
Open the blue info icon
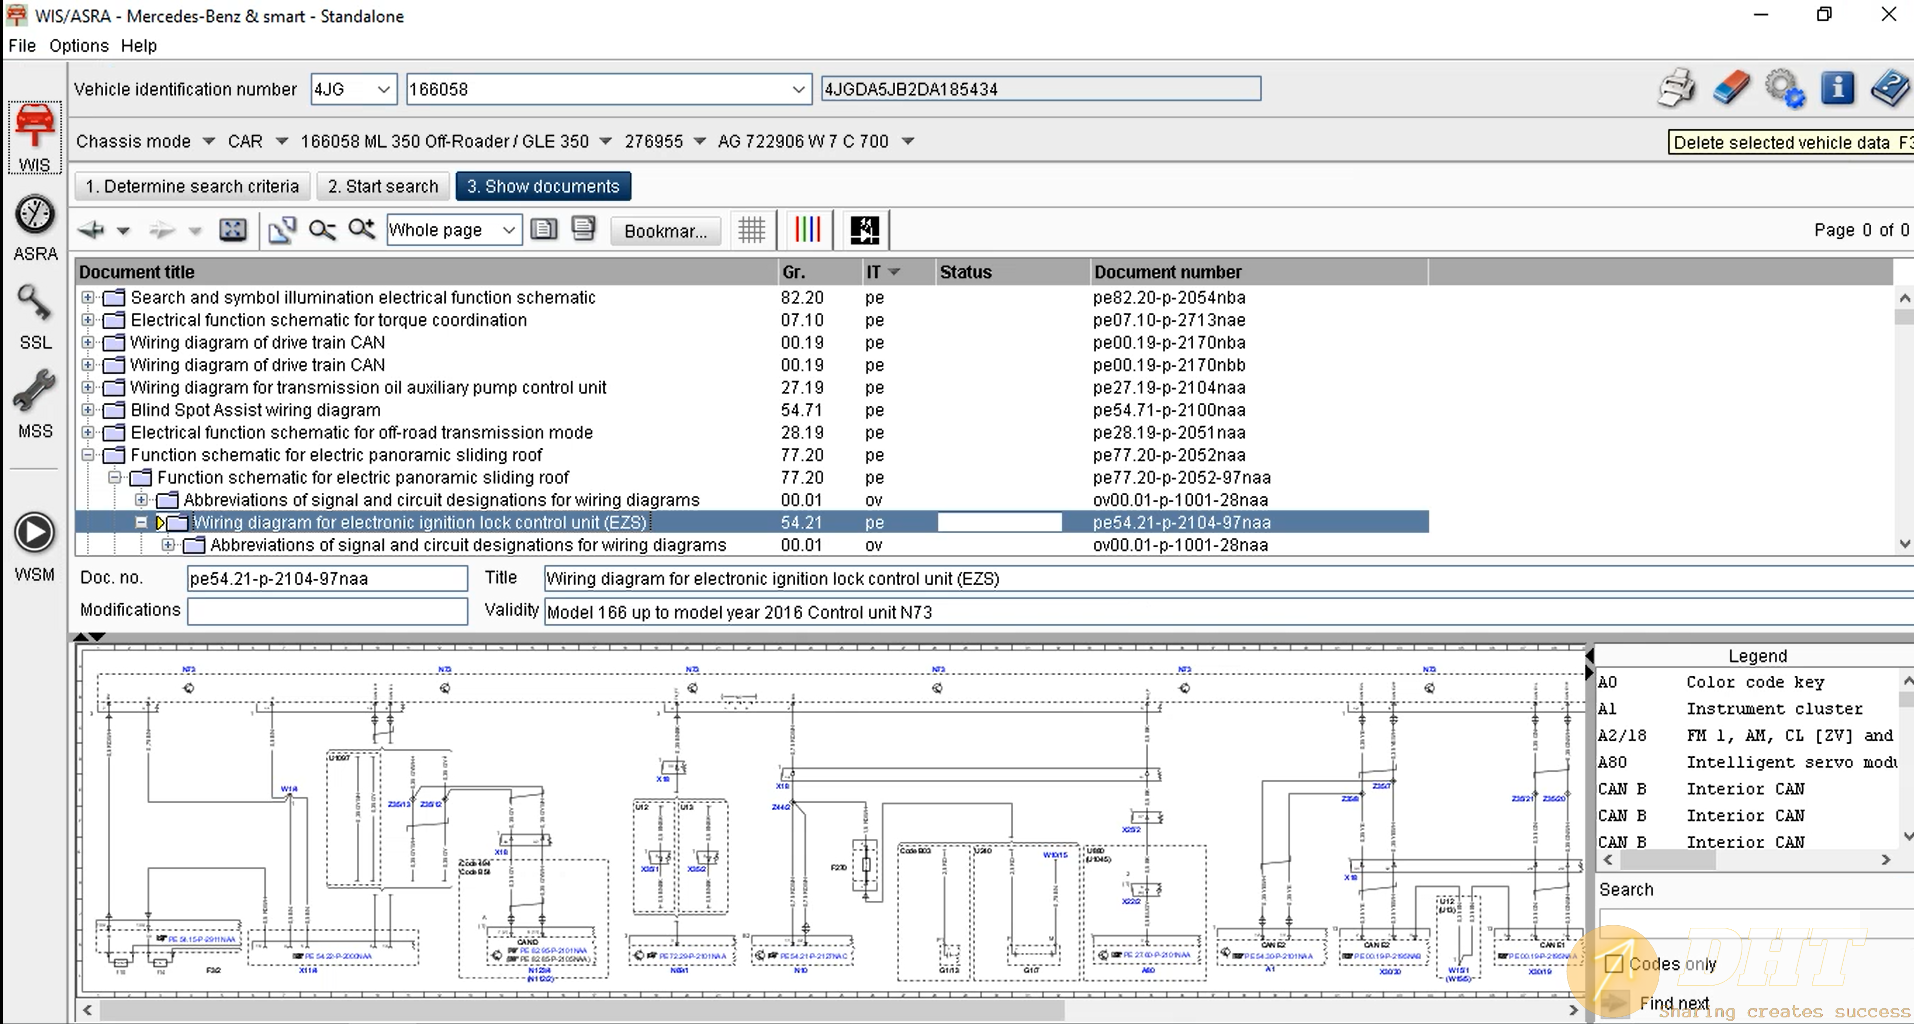1837,88
